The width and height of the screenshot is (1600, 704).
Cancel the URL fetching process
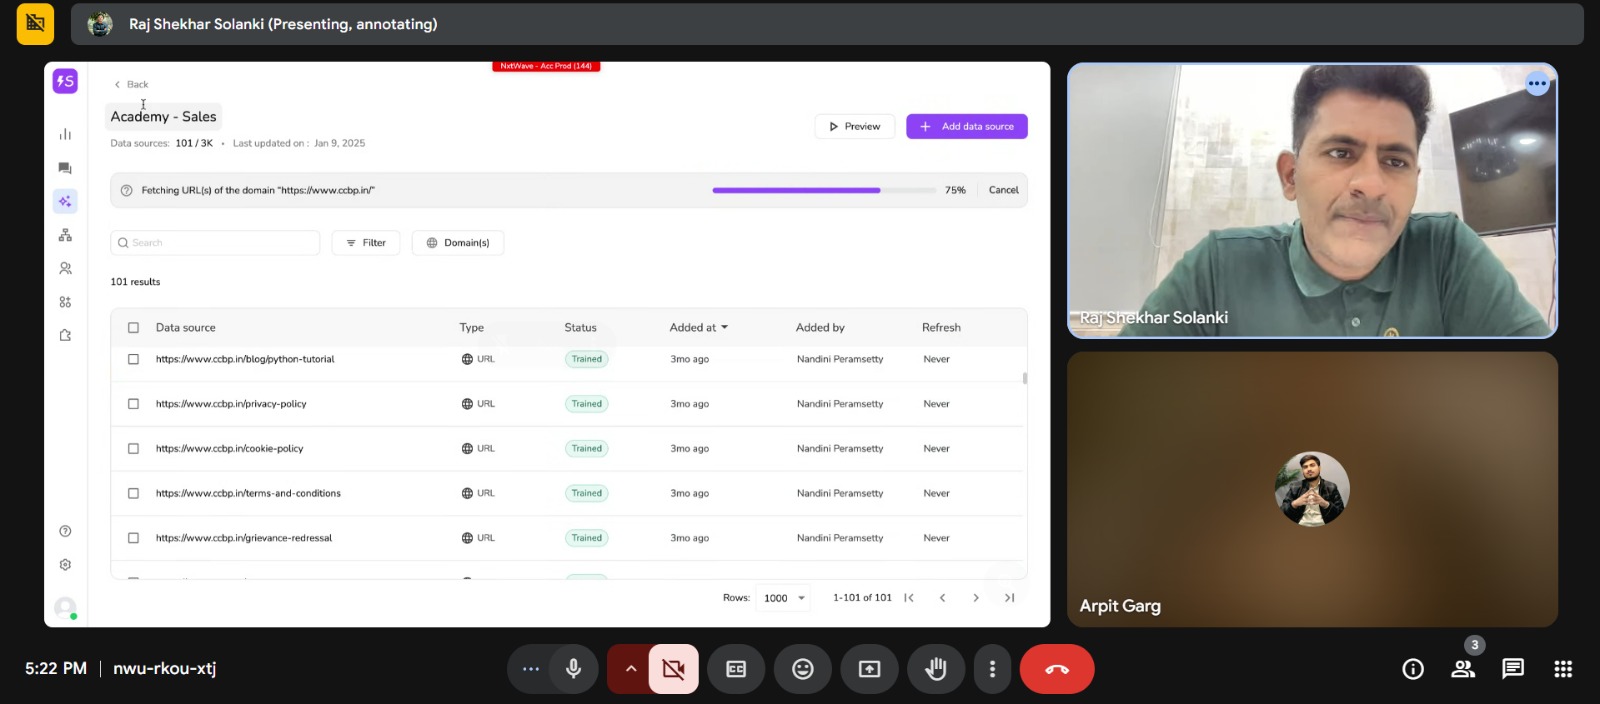point(1003,190)
